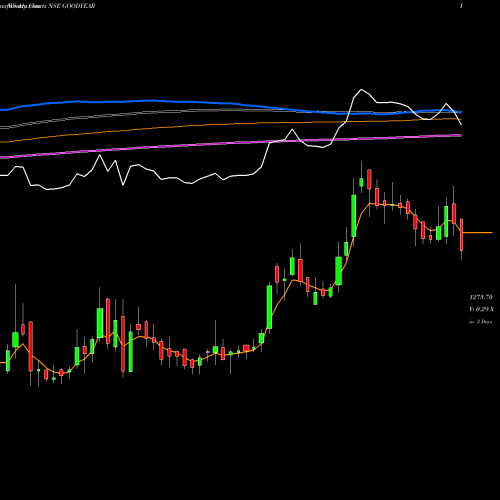
Task: Click the V: 0.29 X volume label
Action: coord(481,309)
